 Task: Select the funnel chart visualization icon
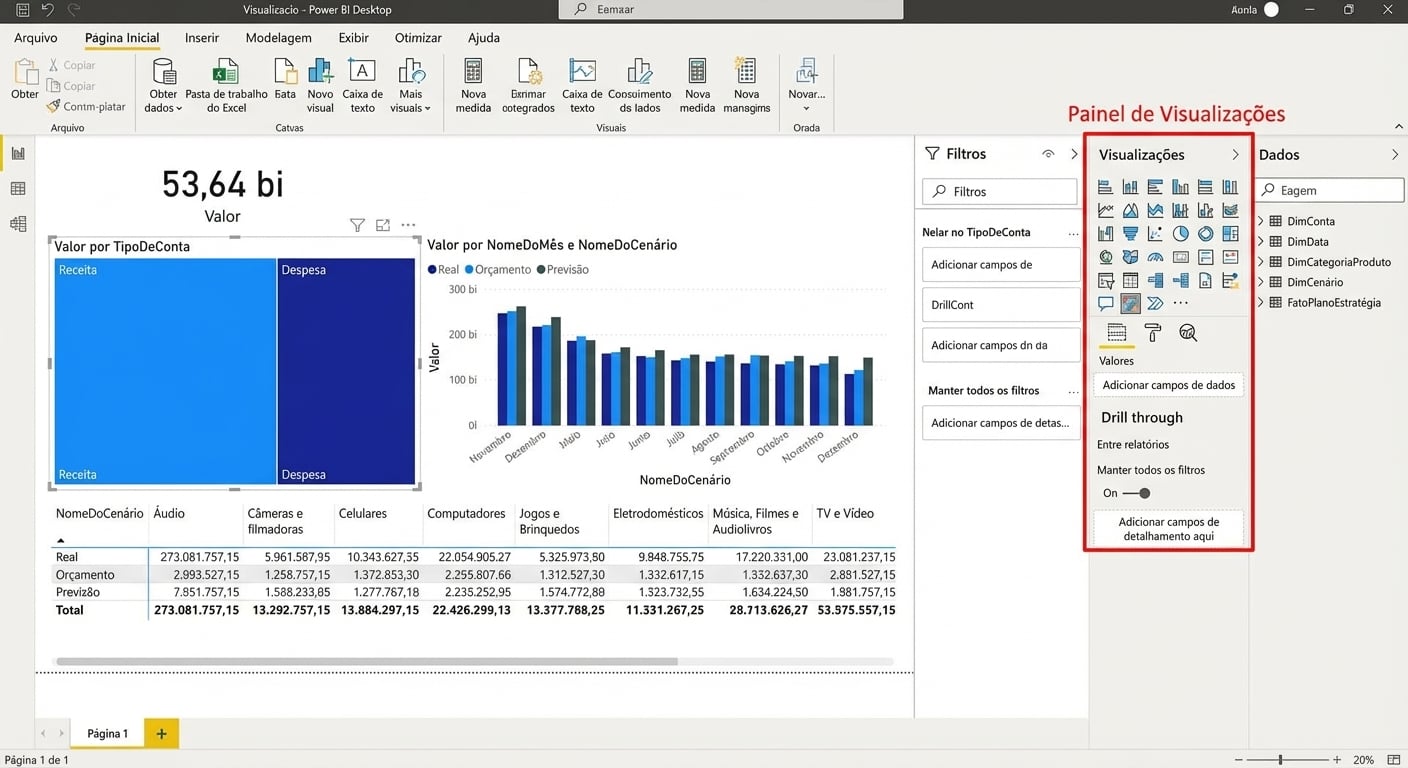click(1130, 234)
